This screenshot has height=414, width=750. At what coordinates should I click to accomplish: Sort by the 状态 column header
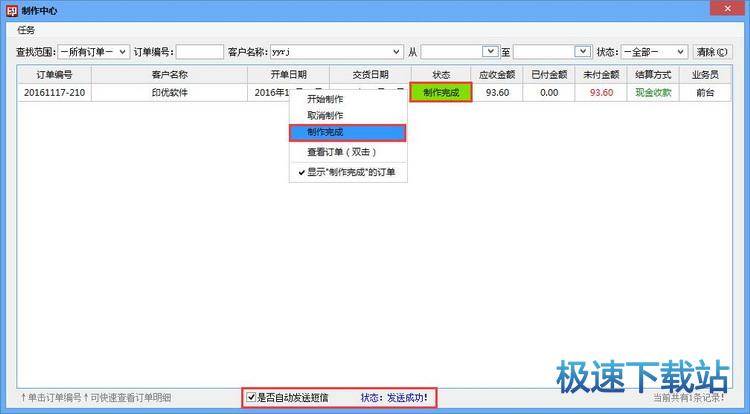tap(441, 75)
